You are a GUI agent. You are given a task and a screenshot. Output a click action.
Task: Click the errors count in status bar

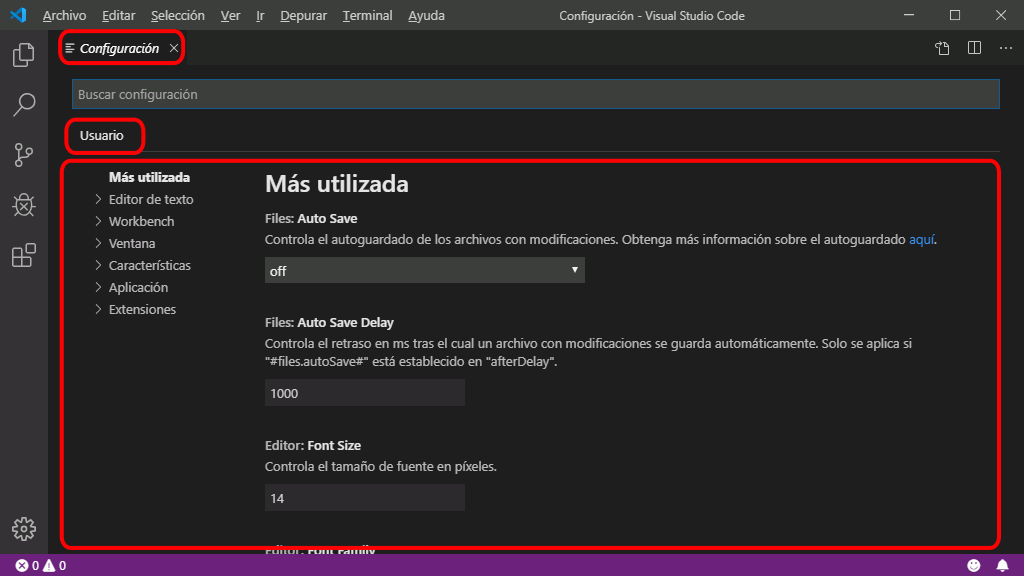coord(27,566)
